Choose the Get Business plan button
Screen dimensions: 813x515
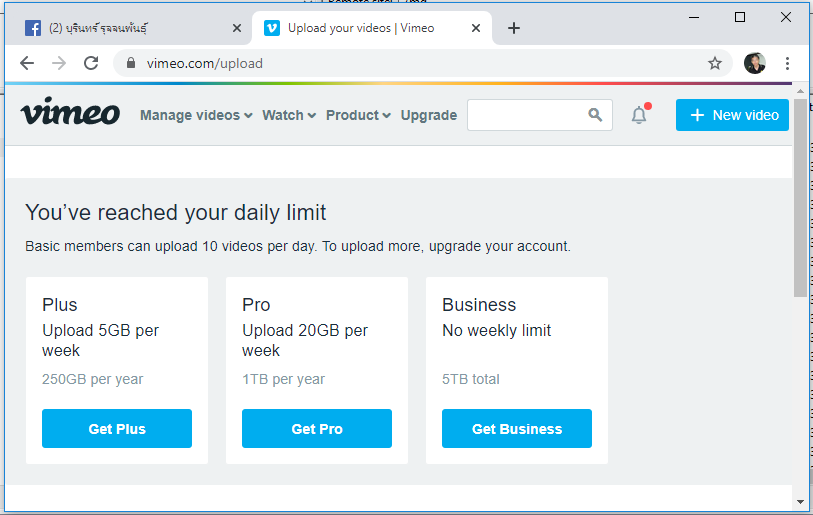point(517,429)
